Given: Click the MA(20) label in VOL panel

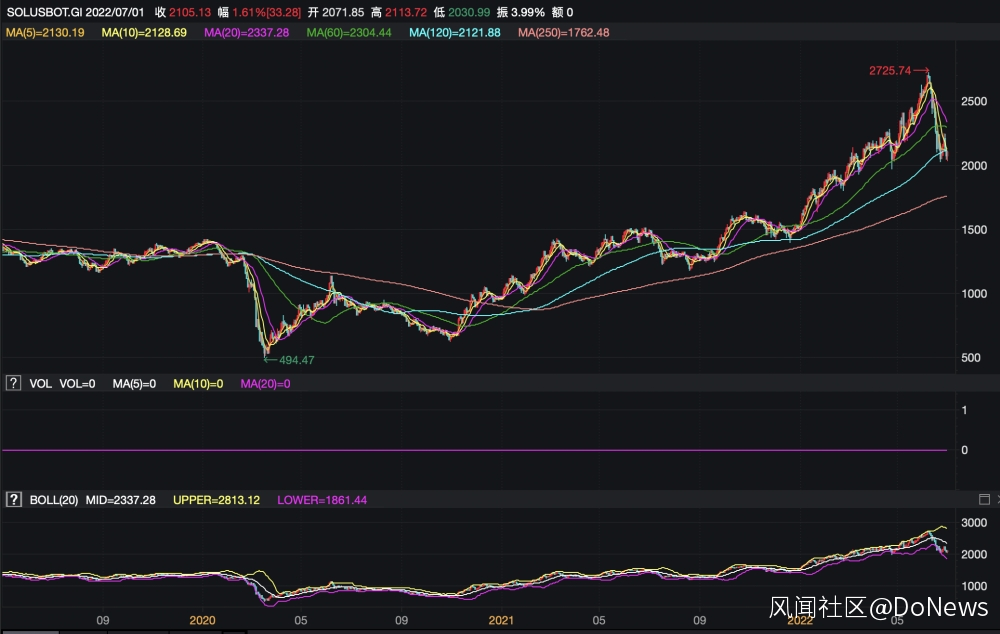Looking at the screenshot, I should [x=265, y=383].
